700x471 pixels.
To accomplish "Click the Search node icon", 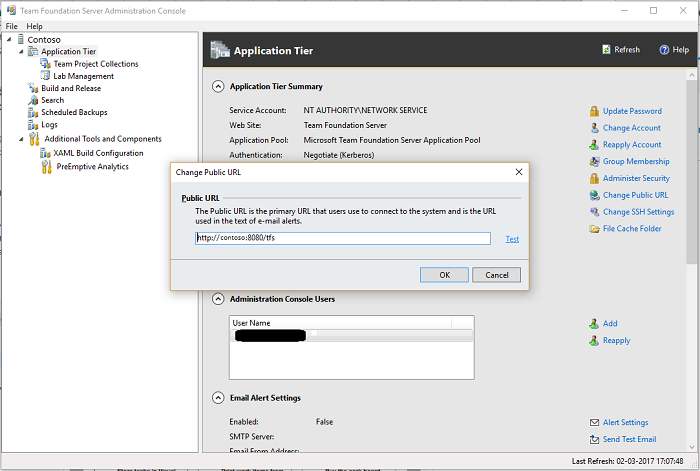I will coord(33,100).
